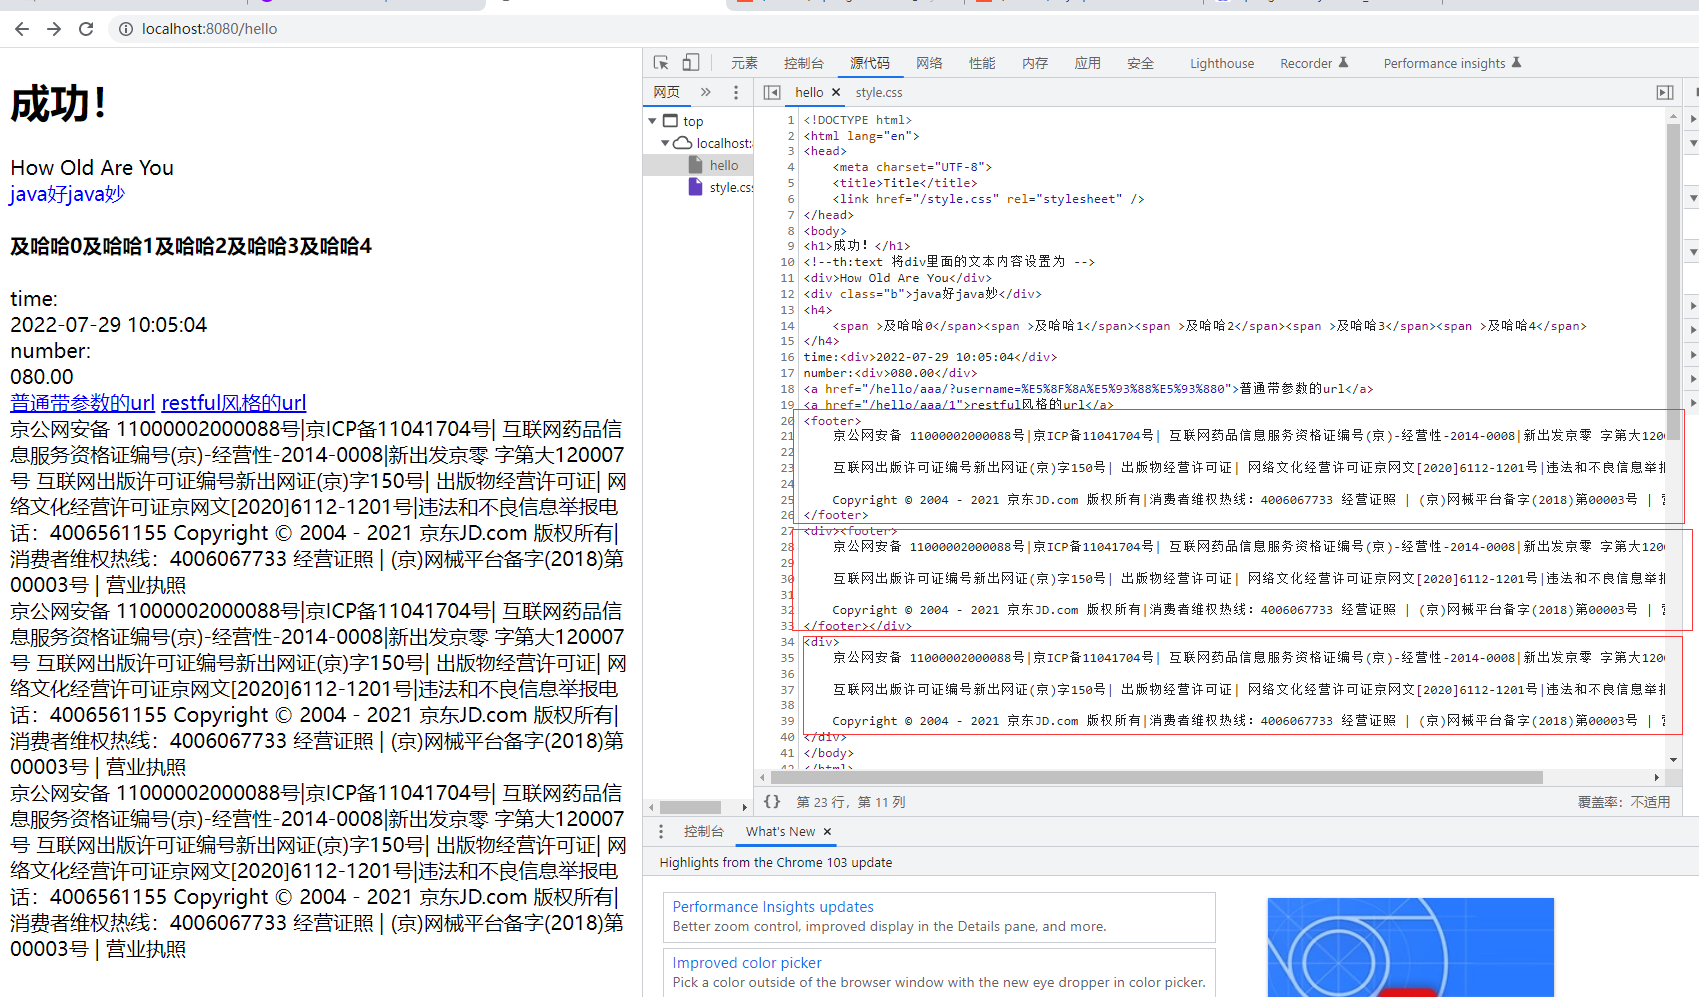This screenshot has width=1699, height=997.
Task: Click the file navigator horizontal scrollbar
Action: coord(690,807)
